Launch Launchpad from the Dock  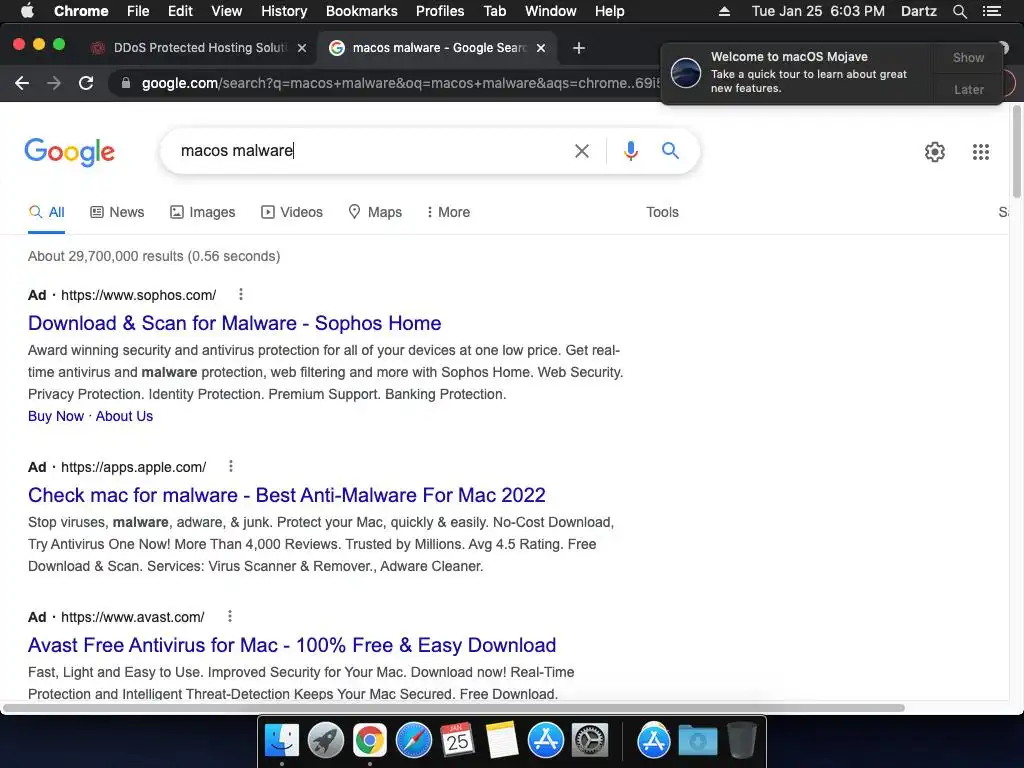(x=325, y=741)
